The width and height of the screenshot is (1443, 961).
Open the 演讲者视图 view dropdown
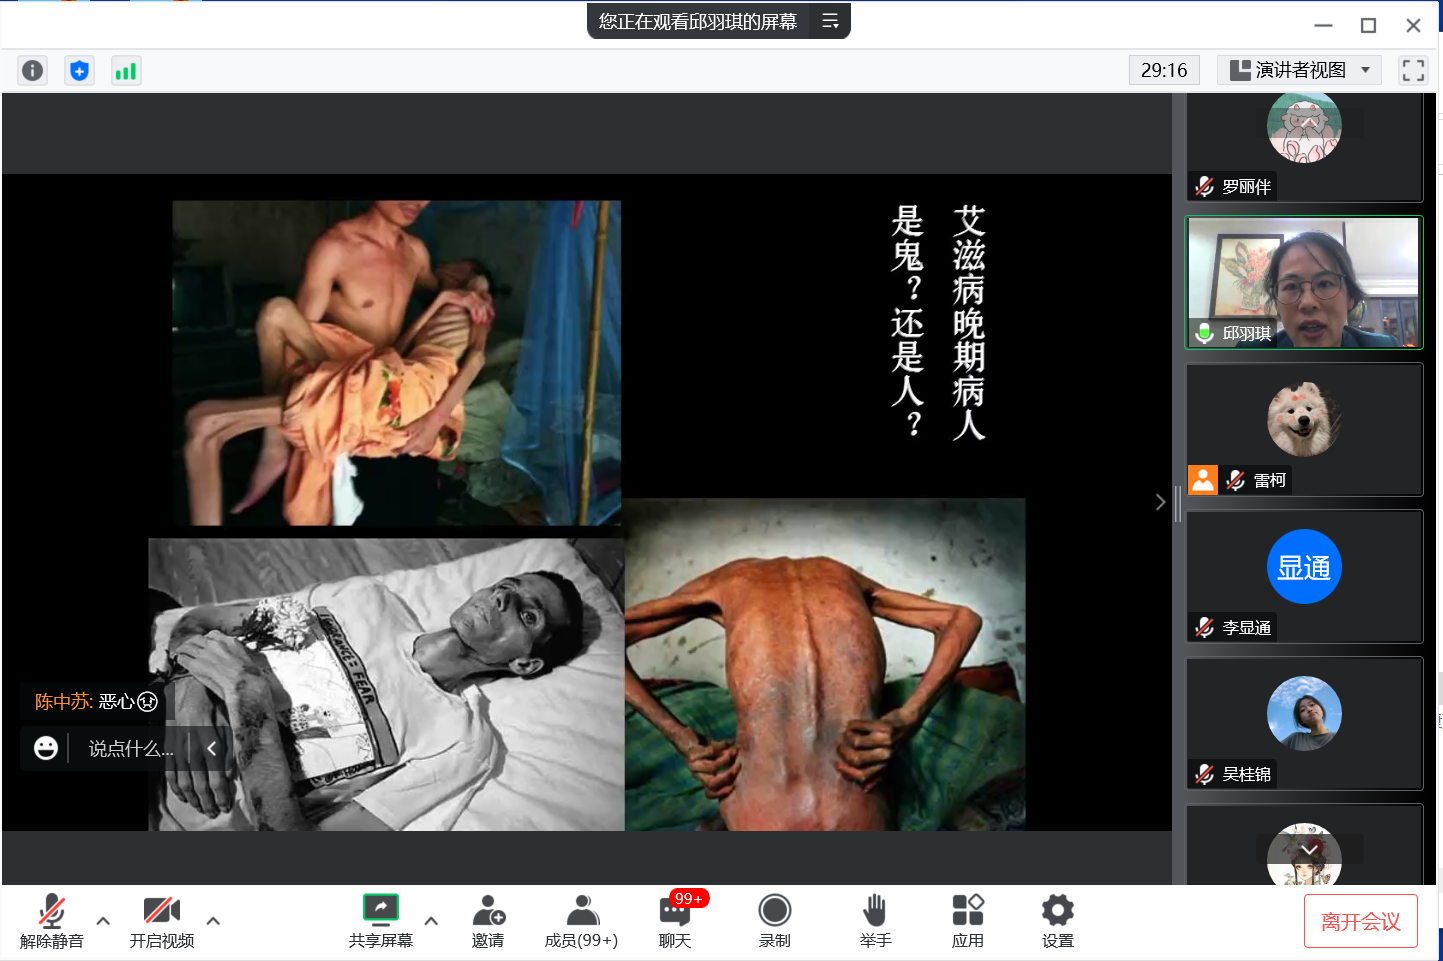pyautogui.click(x=1299, y=70)
